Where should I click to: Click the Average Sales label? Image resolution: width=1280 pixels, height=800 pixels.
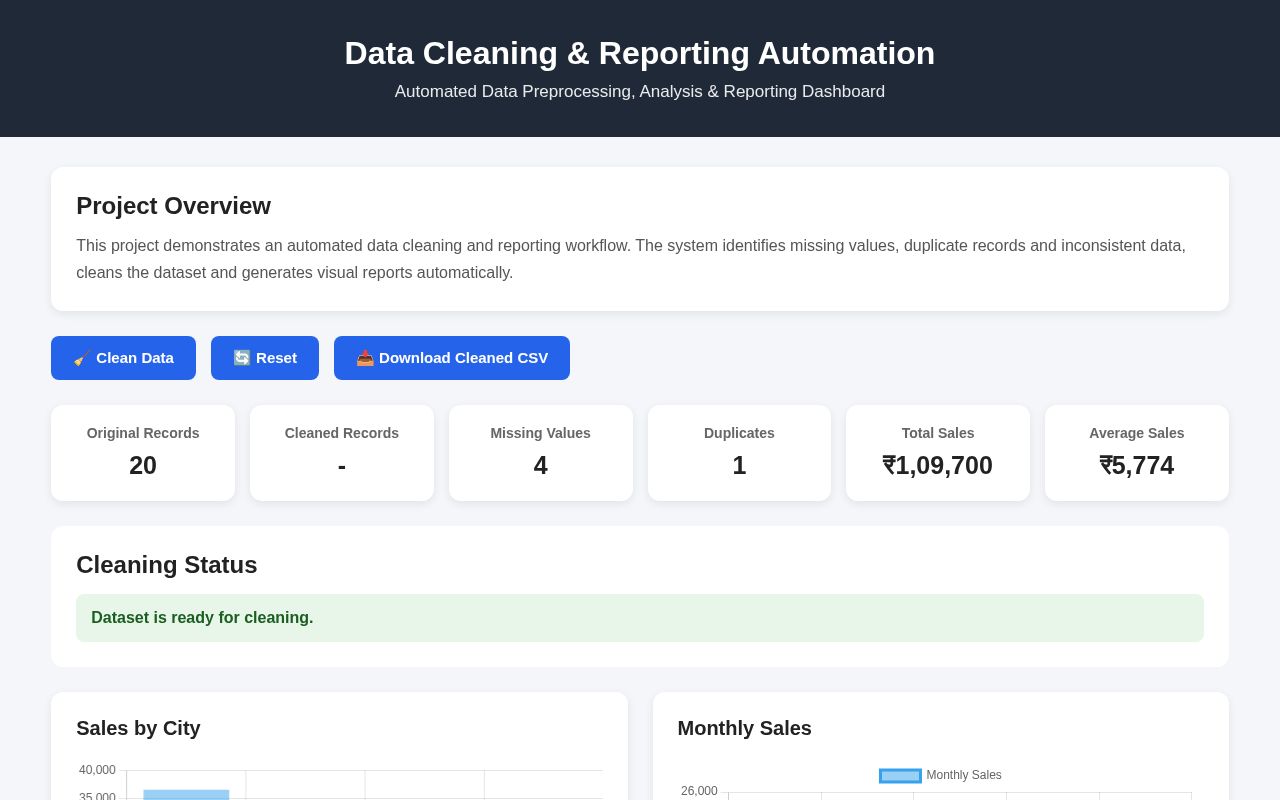[x=1137, y=433]
